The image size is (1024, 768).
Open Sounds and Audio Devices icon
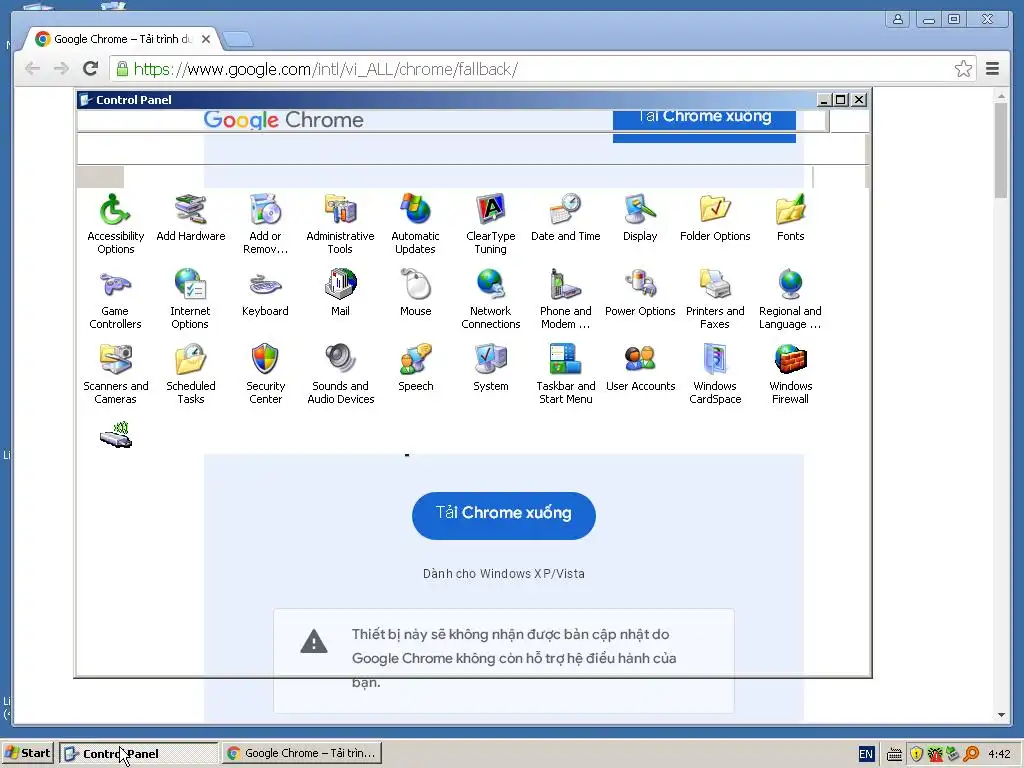pyautogui.click(x=340, y=374)
